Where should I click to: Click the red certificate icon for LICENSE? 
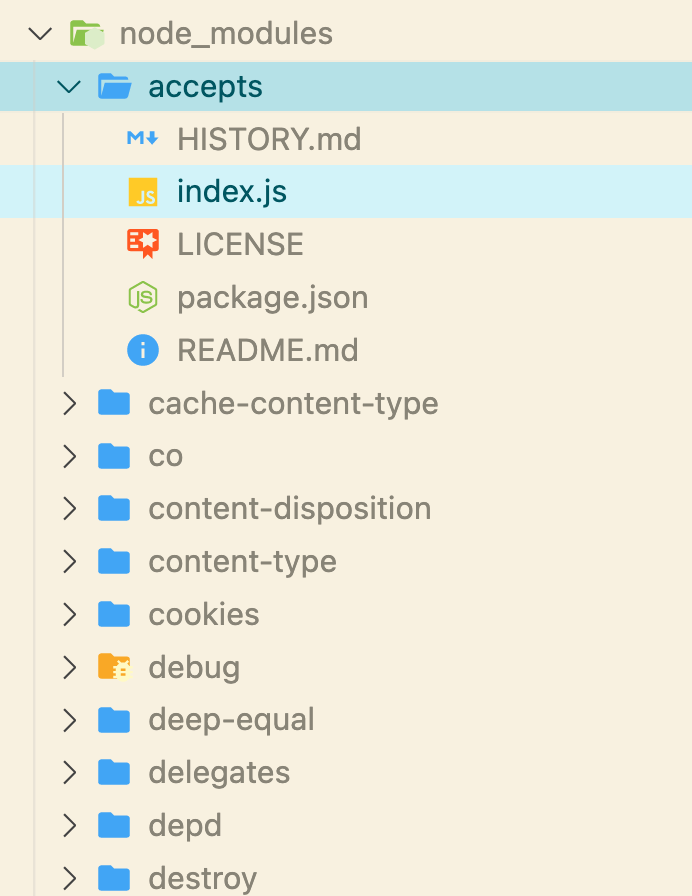(143, 244)
